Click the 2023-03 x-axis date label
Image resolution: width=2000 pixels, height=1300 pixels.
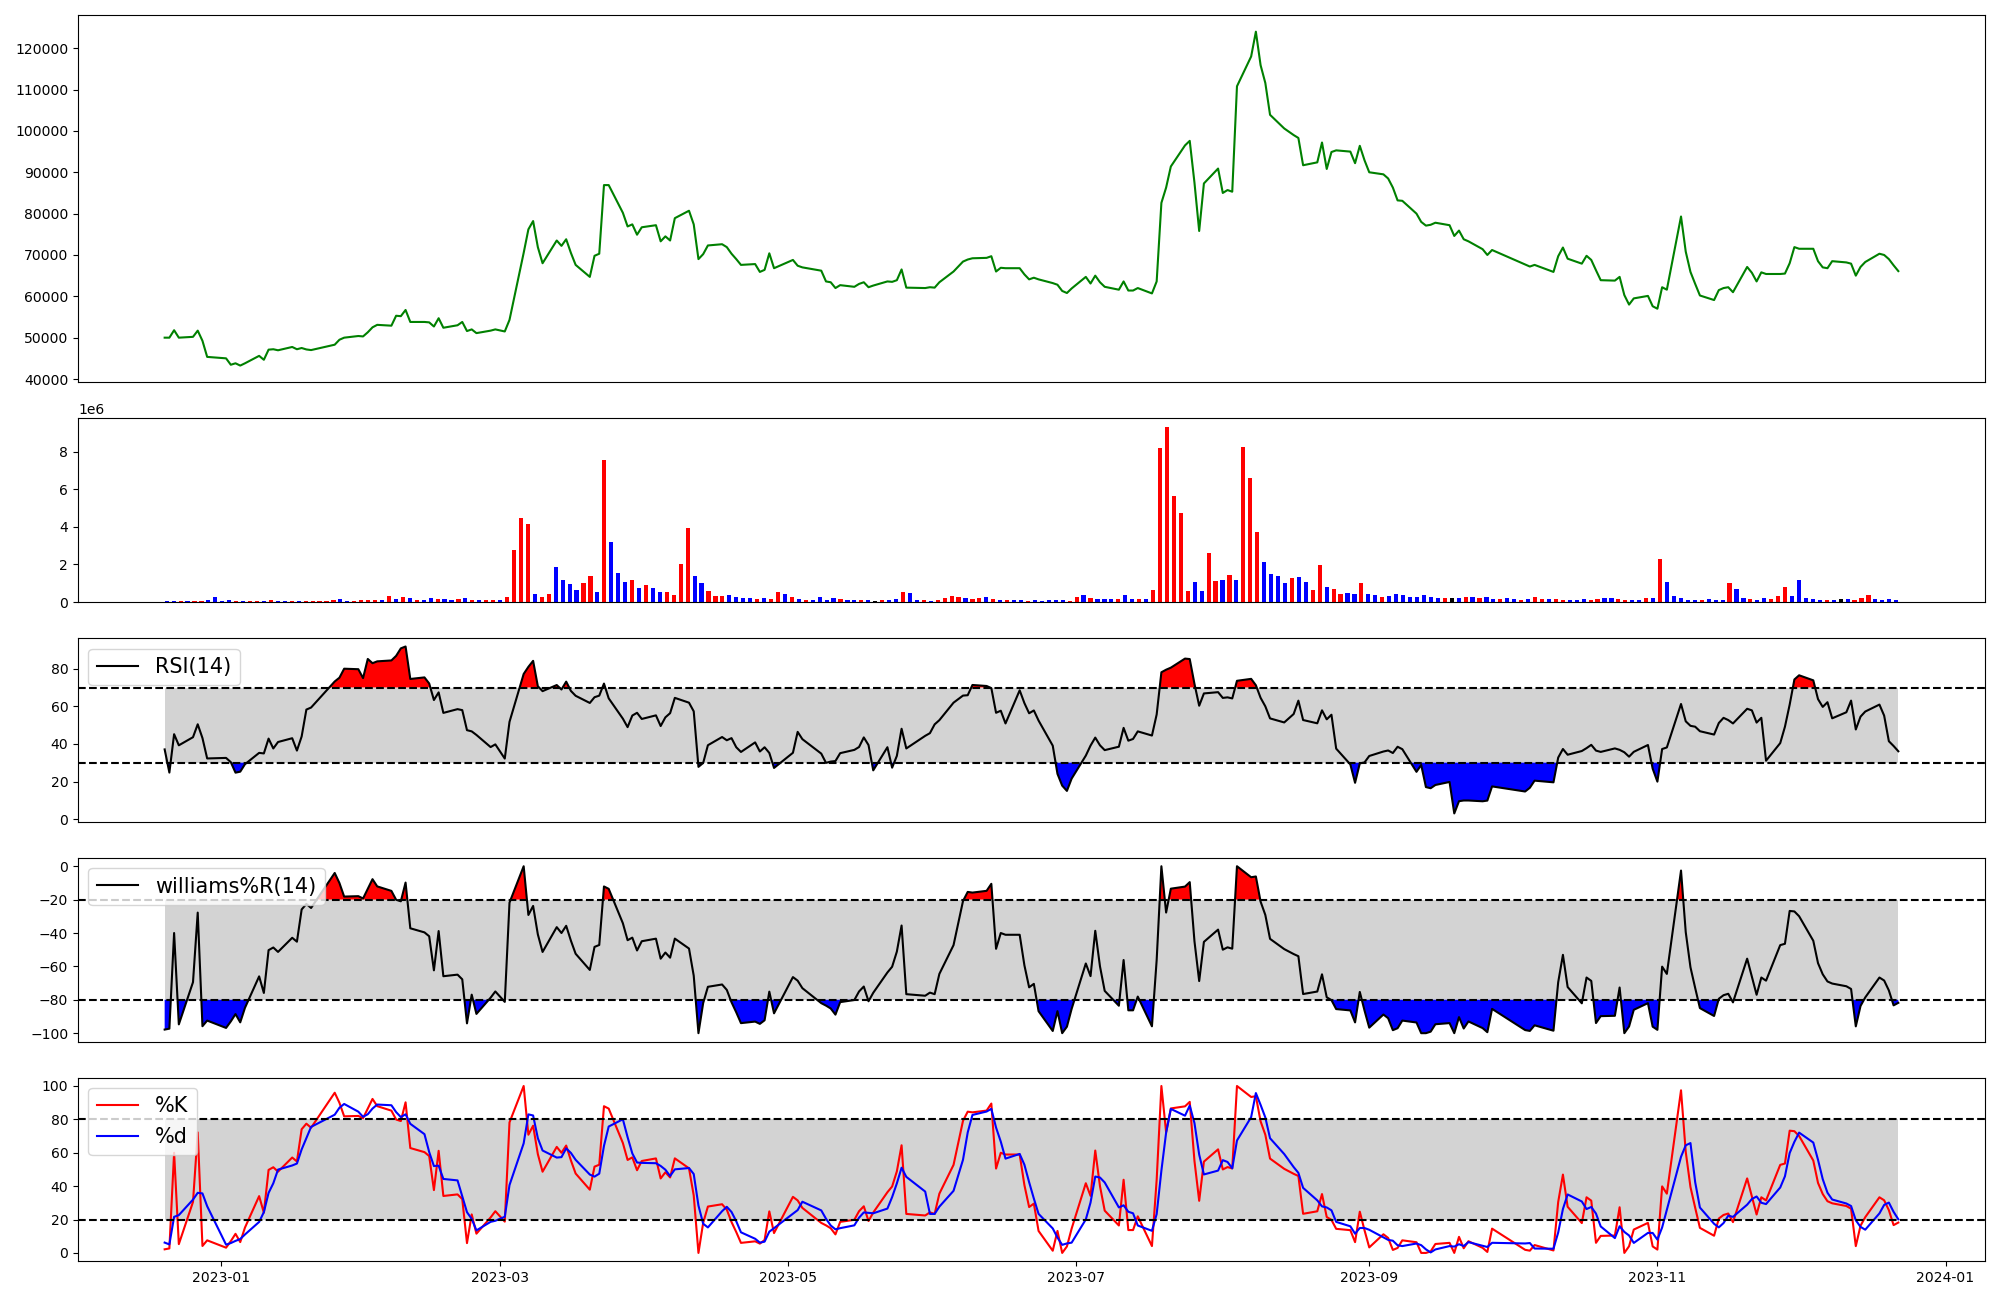[500, 1277]
